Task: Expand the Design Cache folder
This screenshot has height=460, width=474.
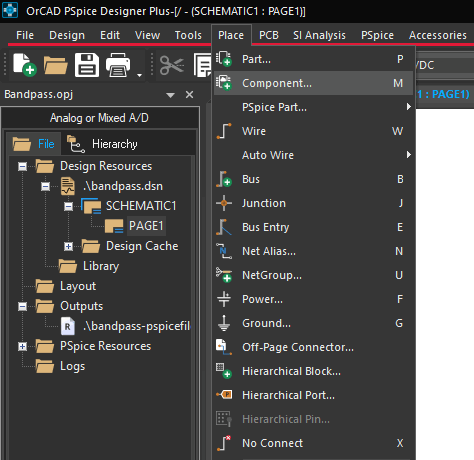Action: (x=68, y=246)
